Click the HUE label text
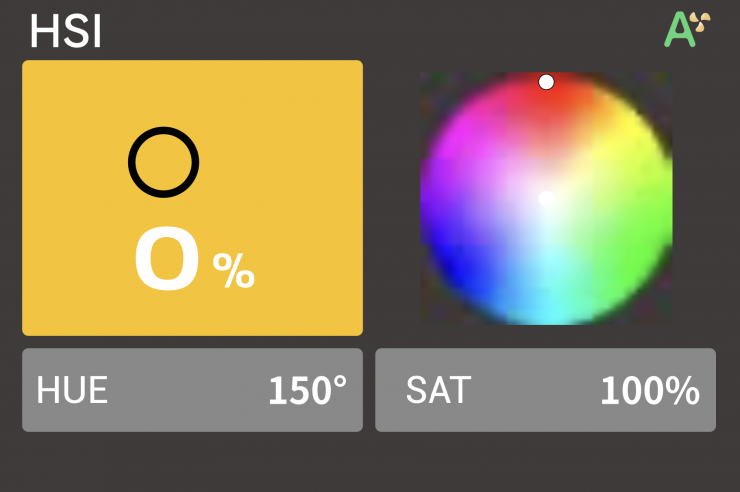The image size is (740, 492). point(72,391)
